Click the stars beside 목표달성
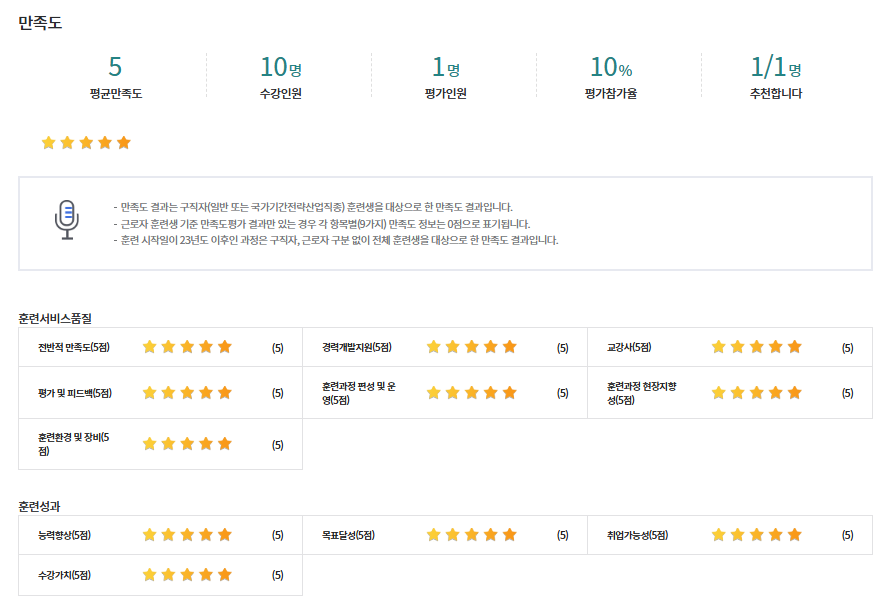Screen dimensions: 881x609 point(471,535)
